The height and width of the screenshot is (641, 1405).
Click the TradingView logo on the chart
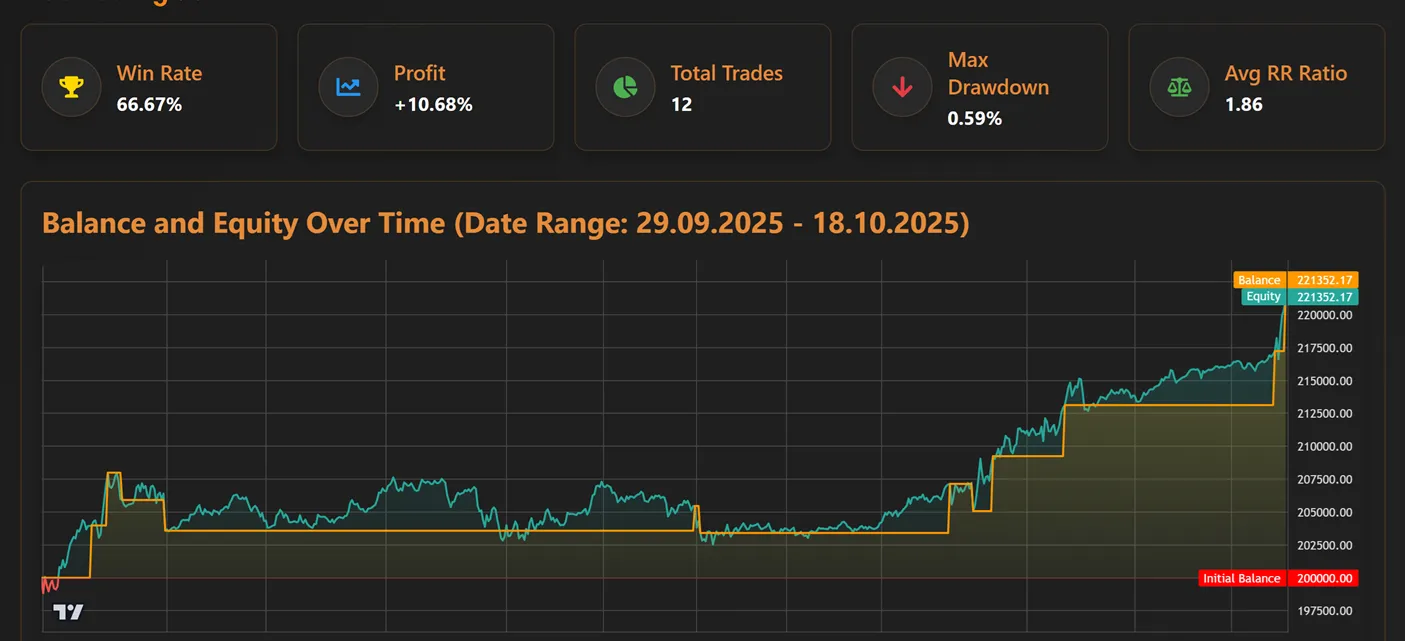68,612
